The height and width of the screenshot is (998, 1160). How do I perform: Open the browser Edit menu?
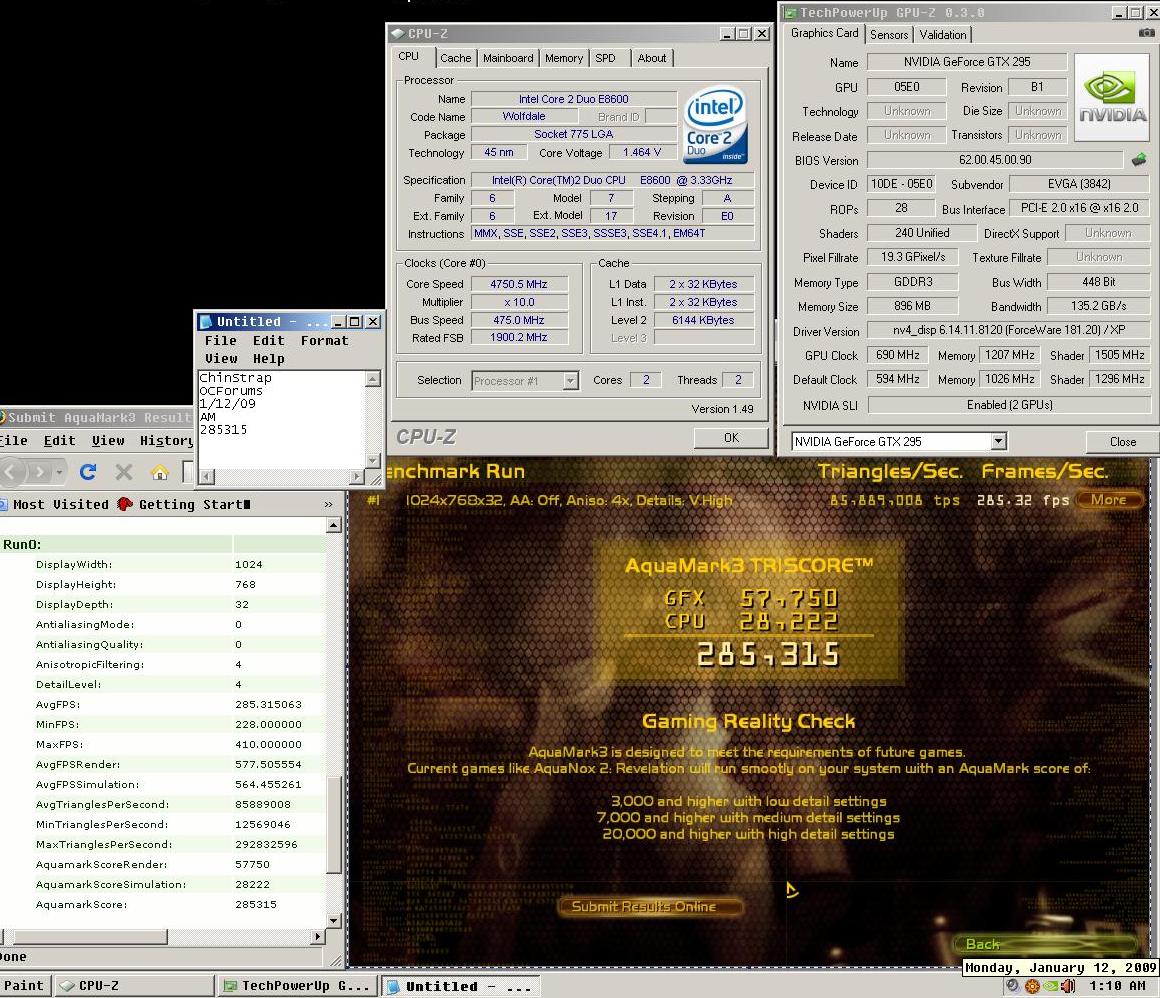pos(59,440)
